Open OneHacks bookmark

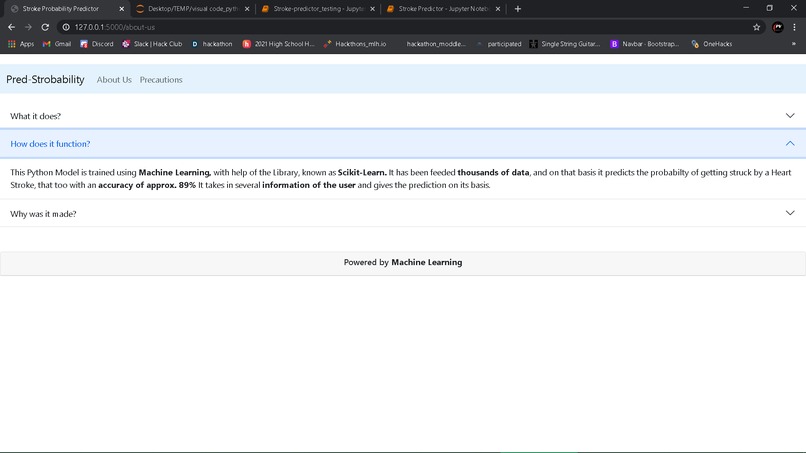point(711,44)
